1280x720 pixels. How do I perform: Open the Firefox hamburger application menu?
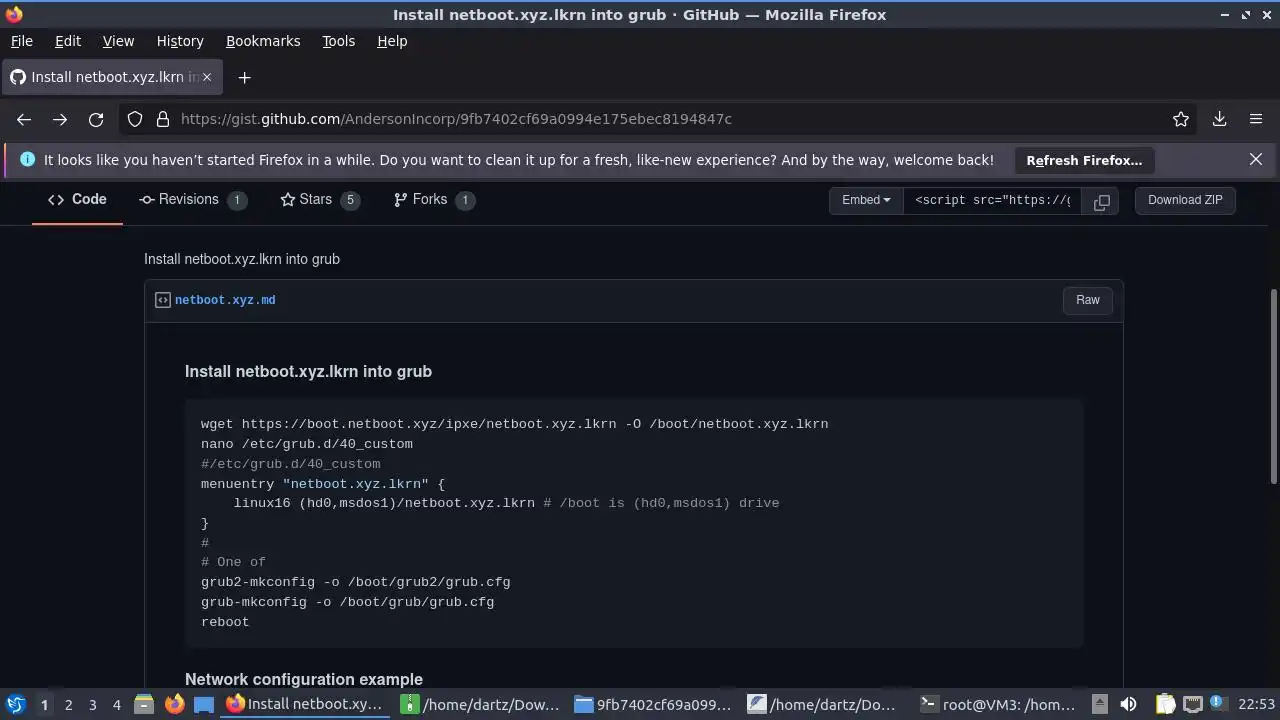point(1256,119)
